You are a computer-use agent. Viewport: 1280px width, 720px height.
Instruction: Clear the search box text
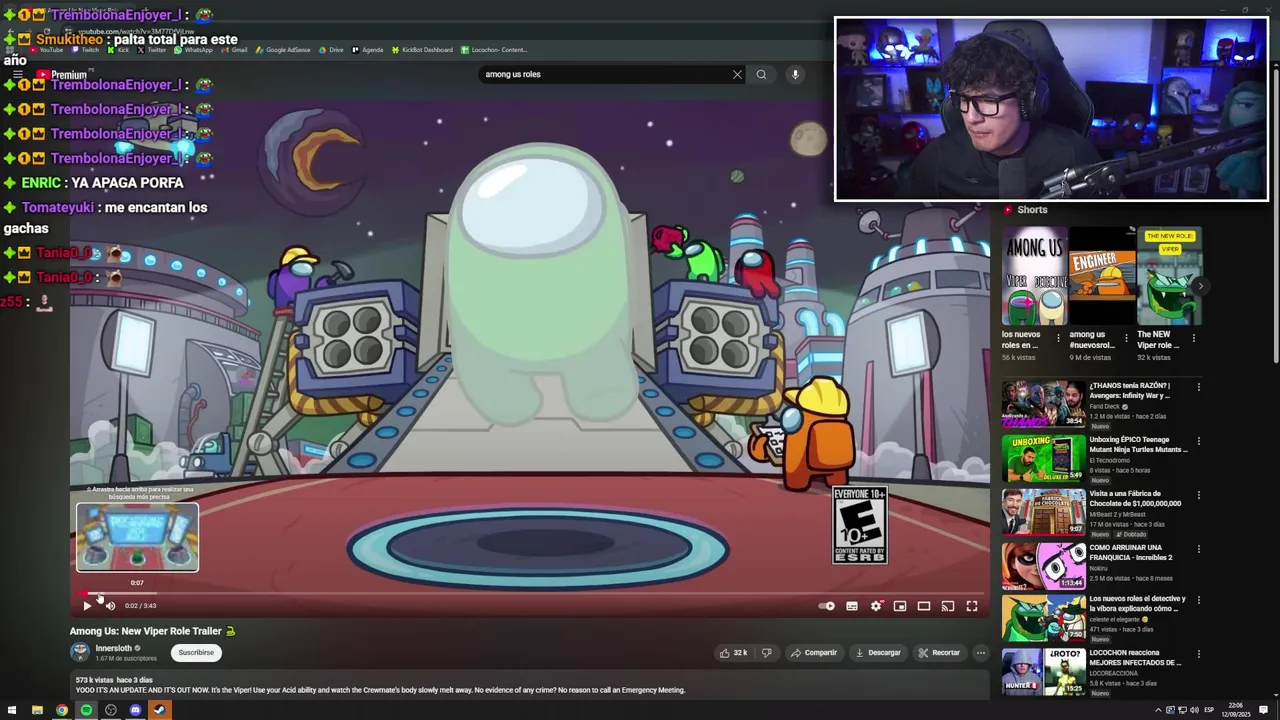point(737,74)
